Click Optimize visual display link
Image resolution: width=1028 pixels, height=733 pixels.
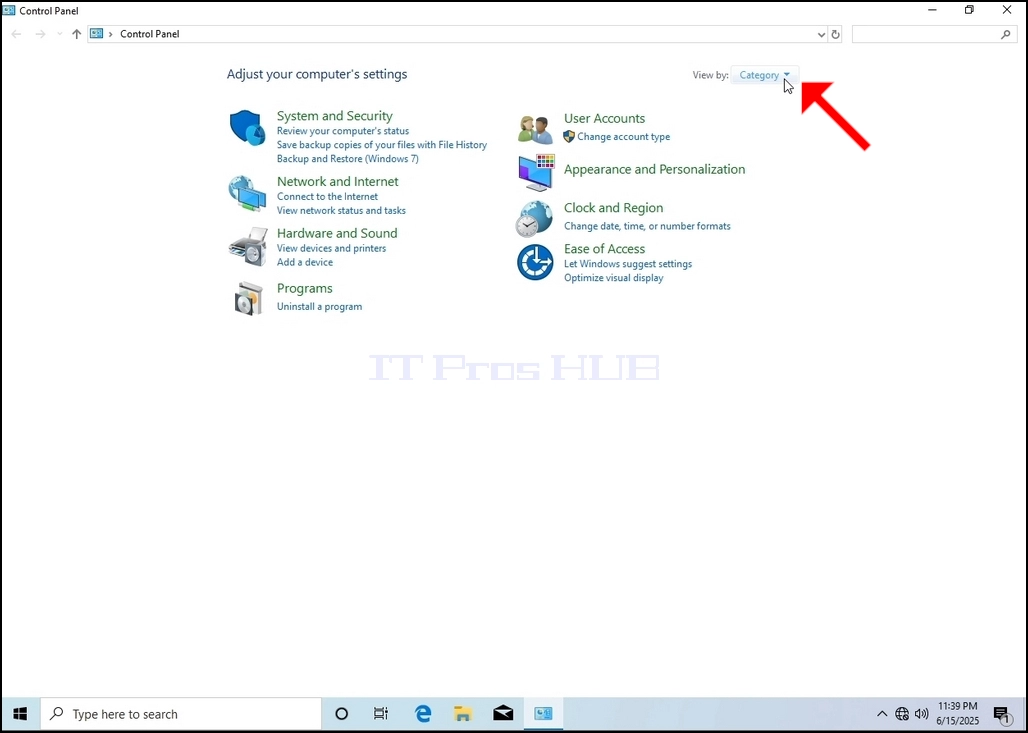point(614,278)
